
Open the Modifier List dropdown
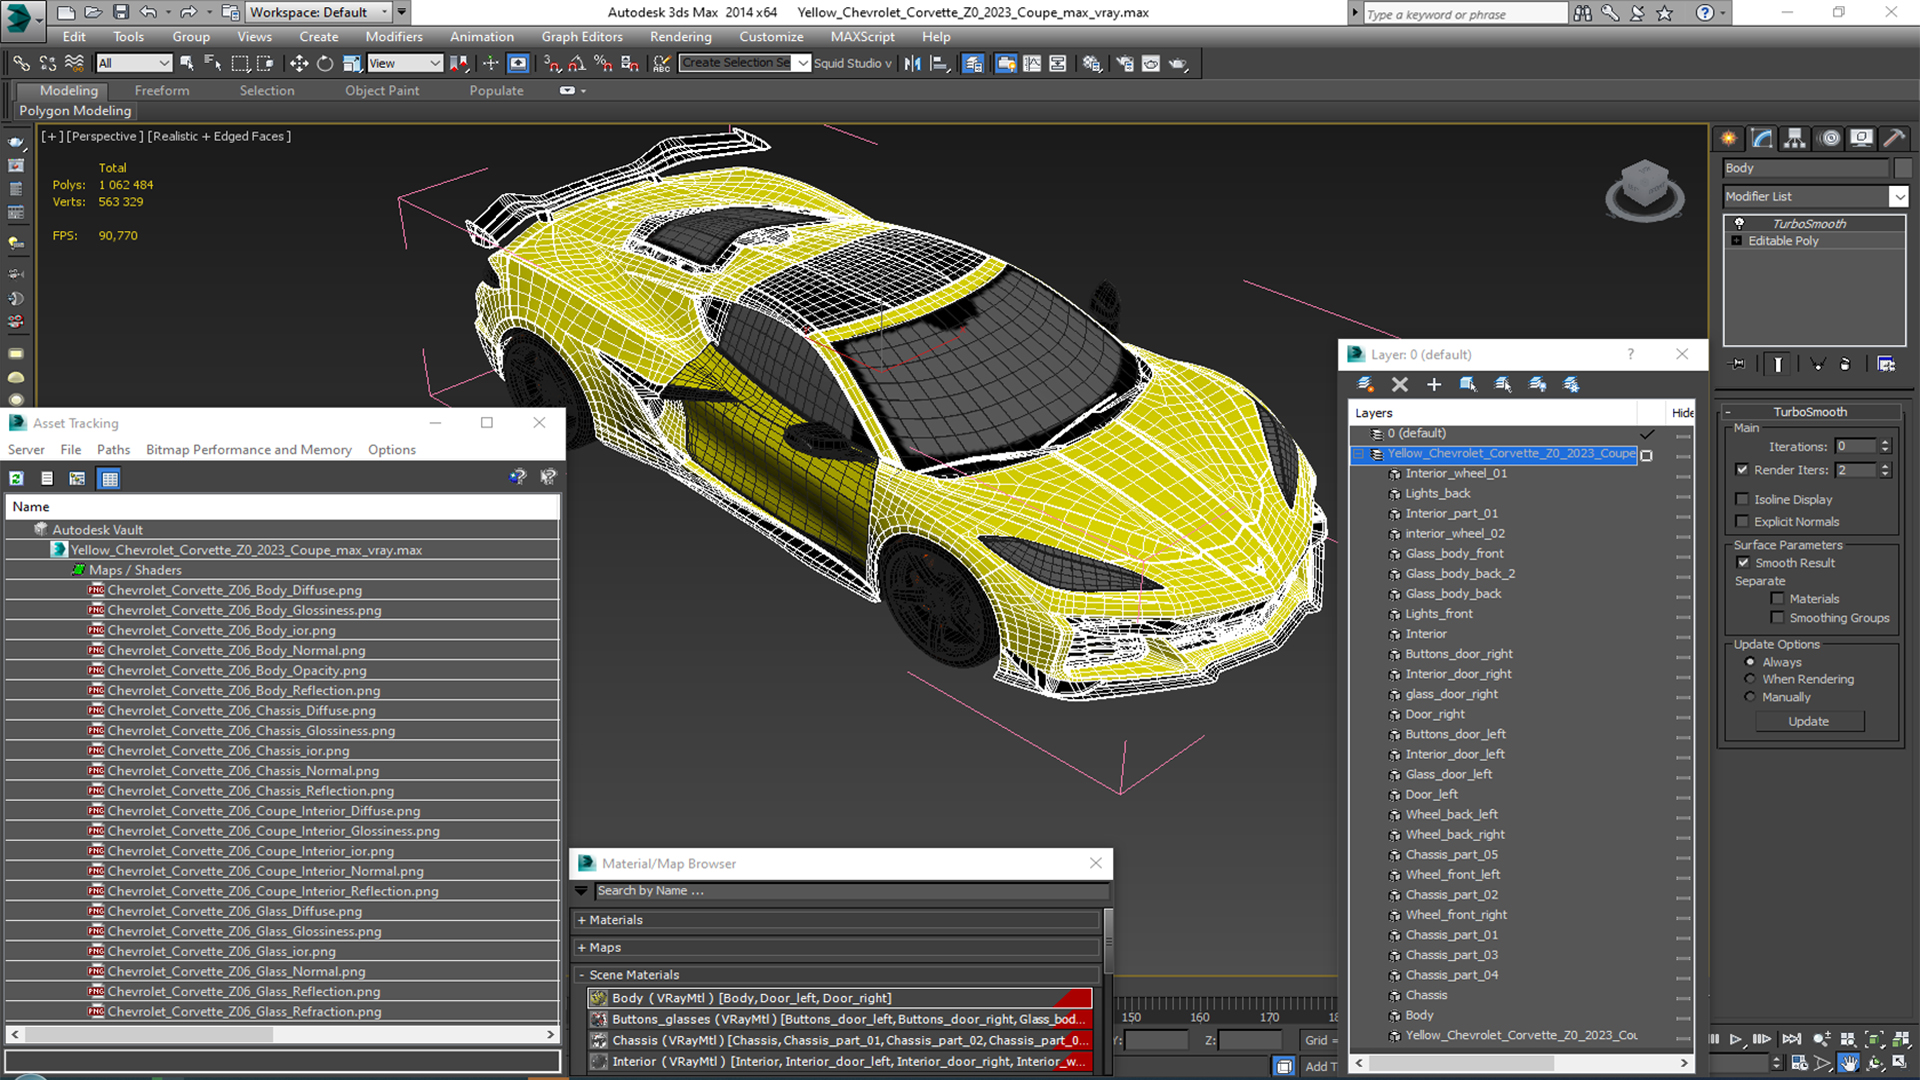point(1898,197)
